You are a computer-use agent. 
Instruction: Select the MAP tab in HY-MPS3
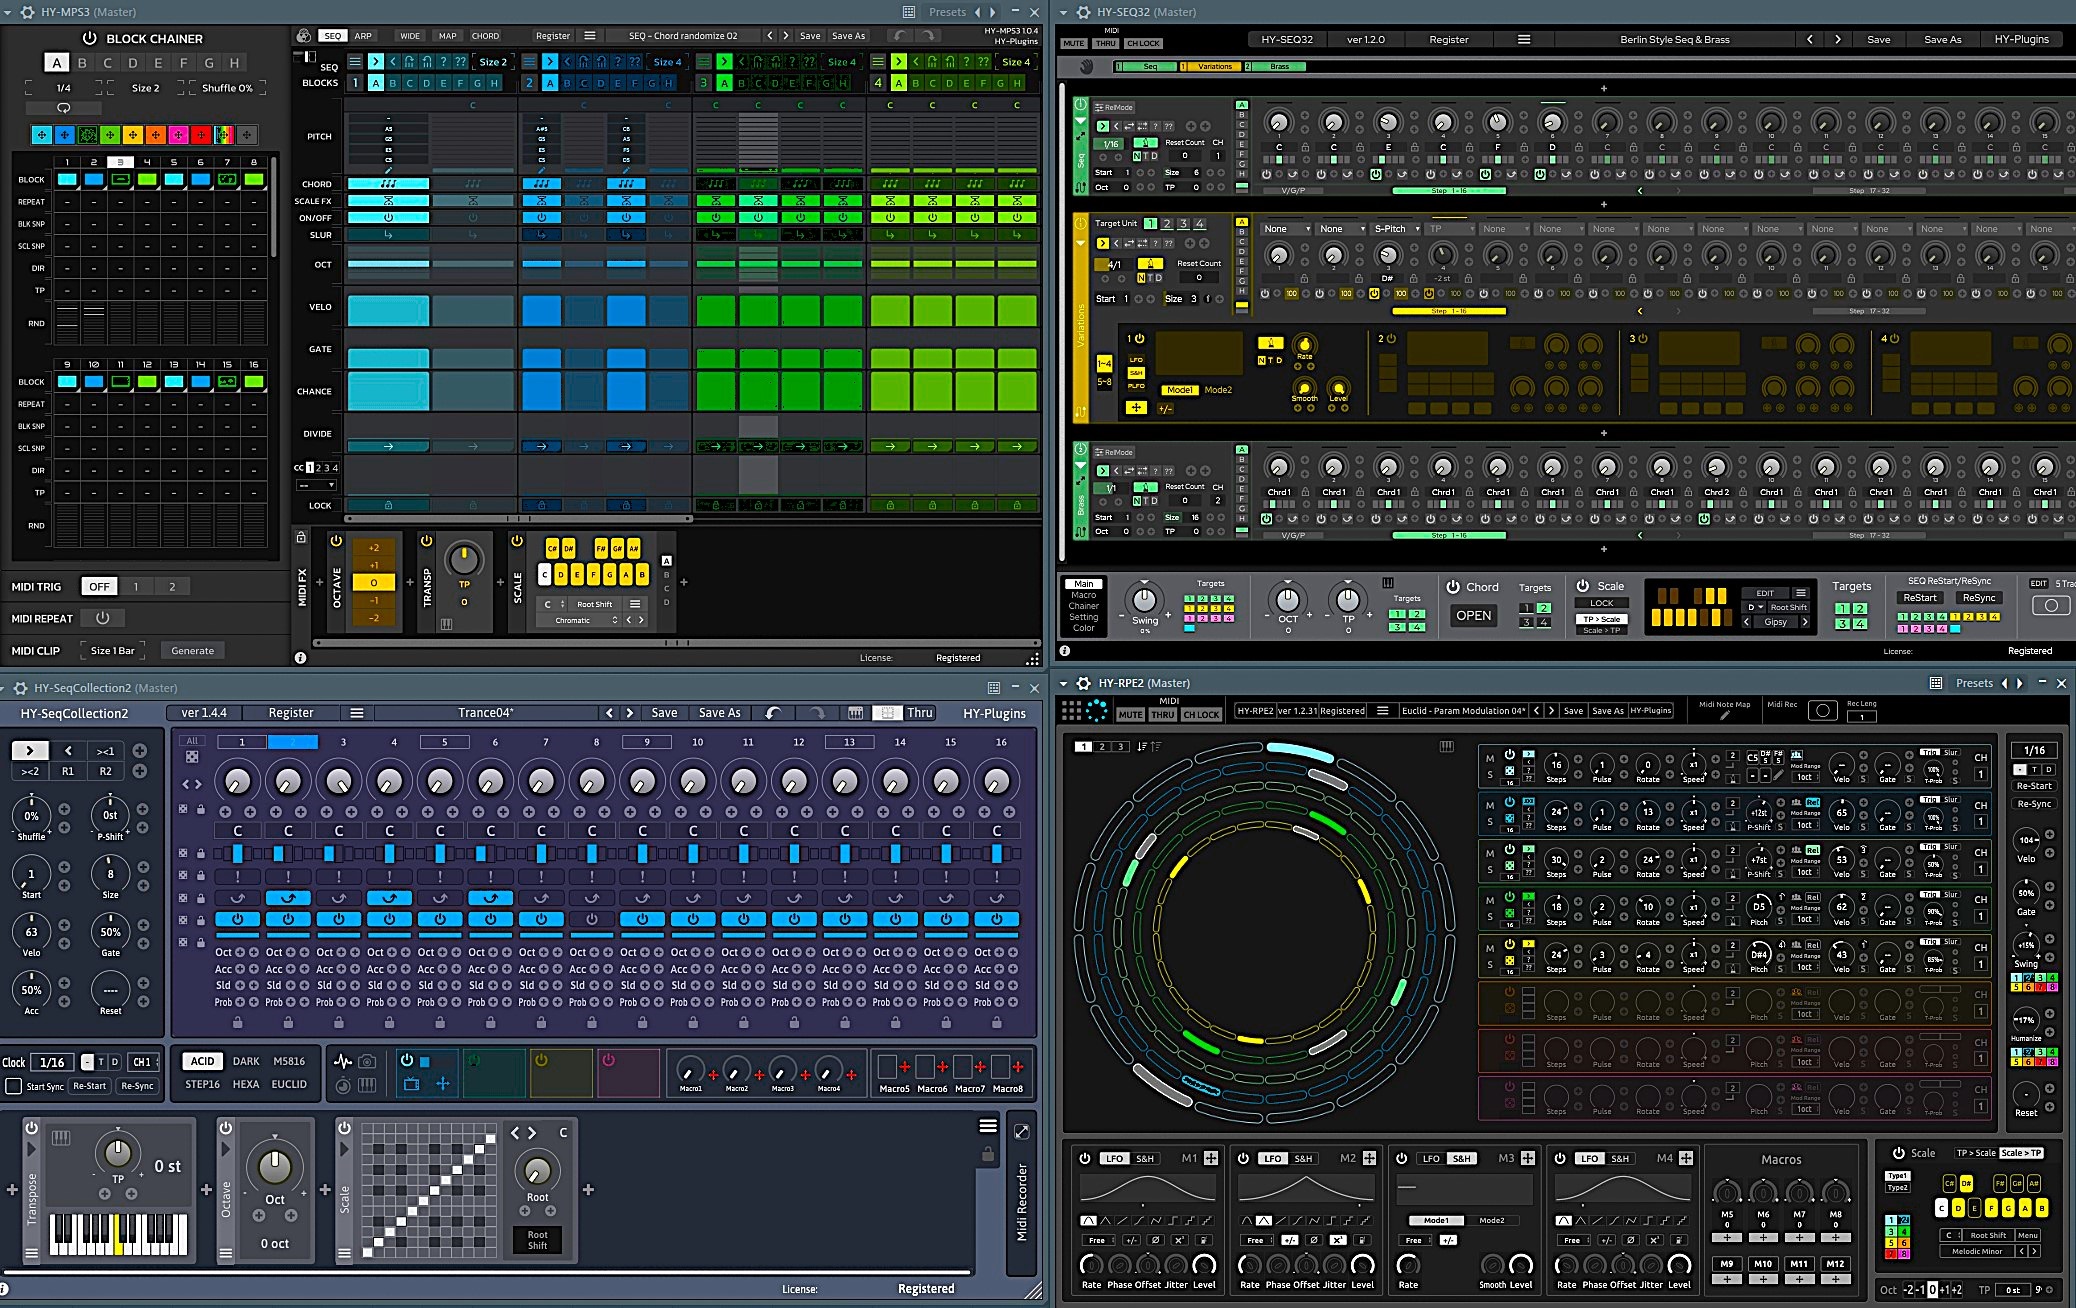(447, 36)
